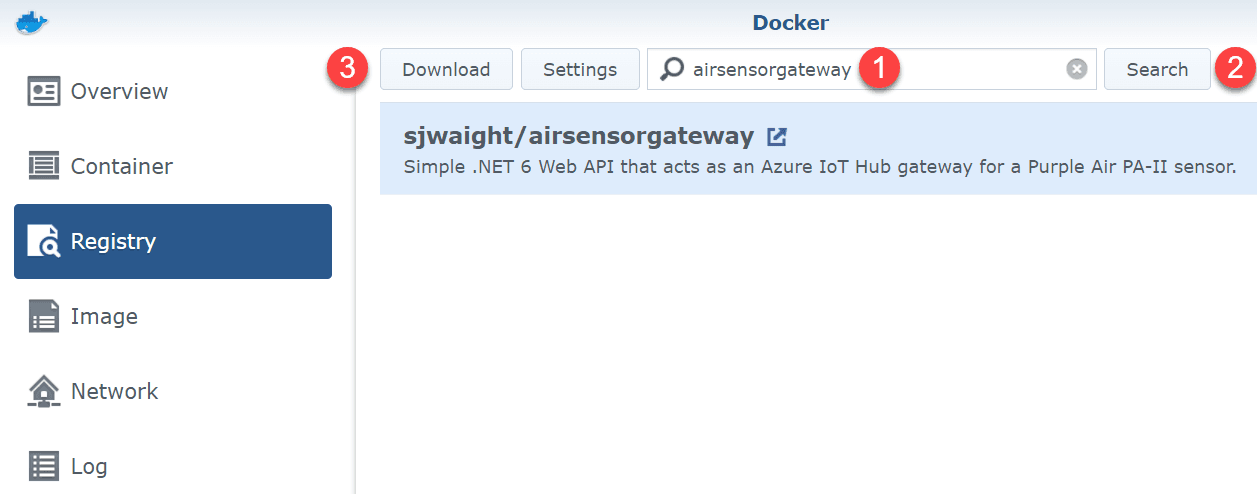Click the Docker window title
This screenshot has width=1257, height=494.
click(789, 22)
